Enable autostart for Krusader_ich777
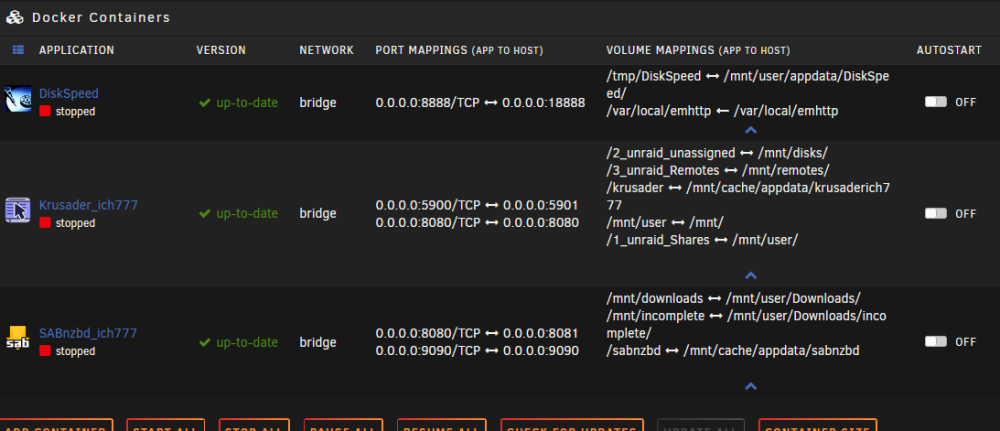The width and height of the screenshot is (1000, 431). click(x=936, y=214)
